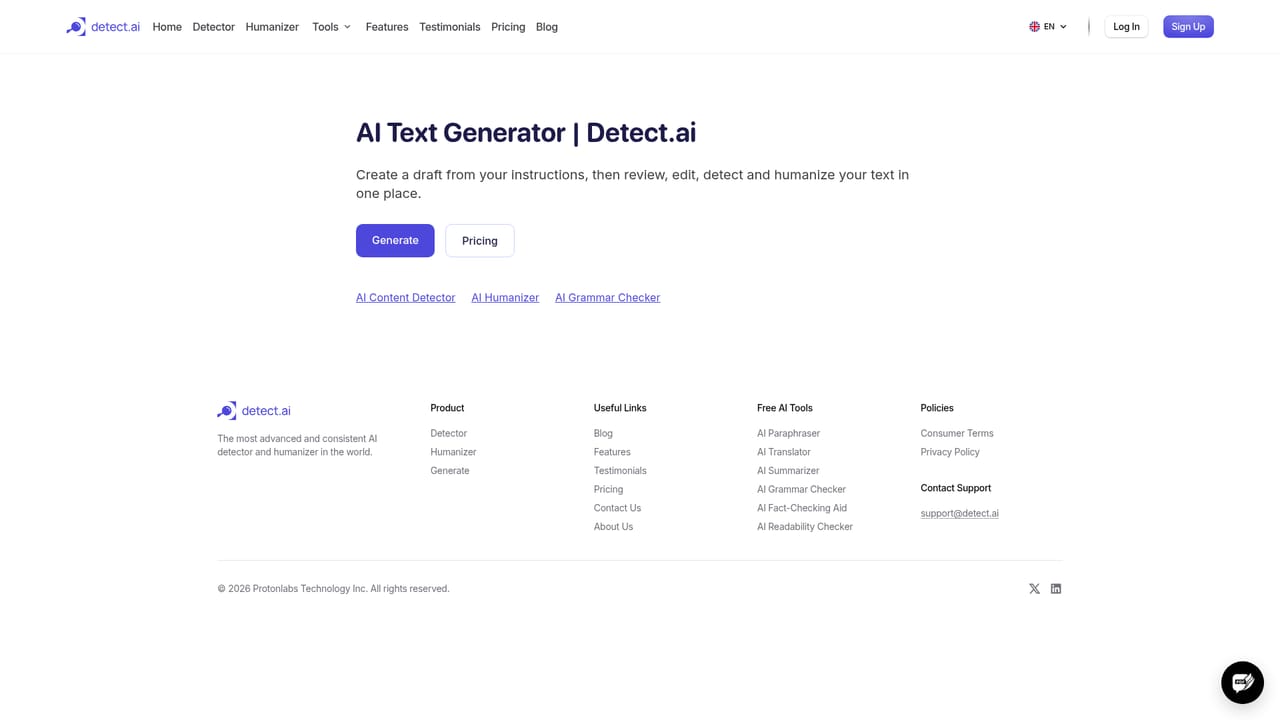
Task: Open the EN language selector
Action: (1048, 27)
